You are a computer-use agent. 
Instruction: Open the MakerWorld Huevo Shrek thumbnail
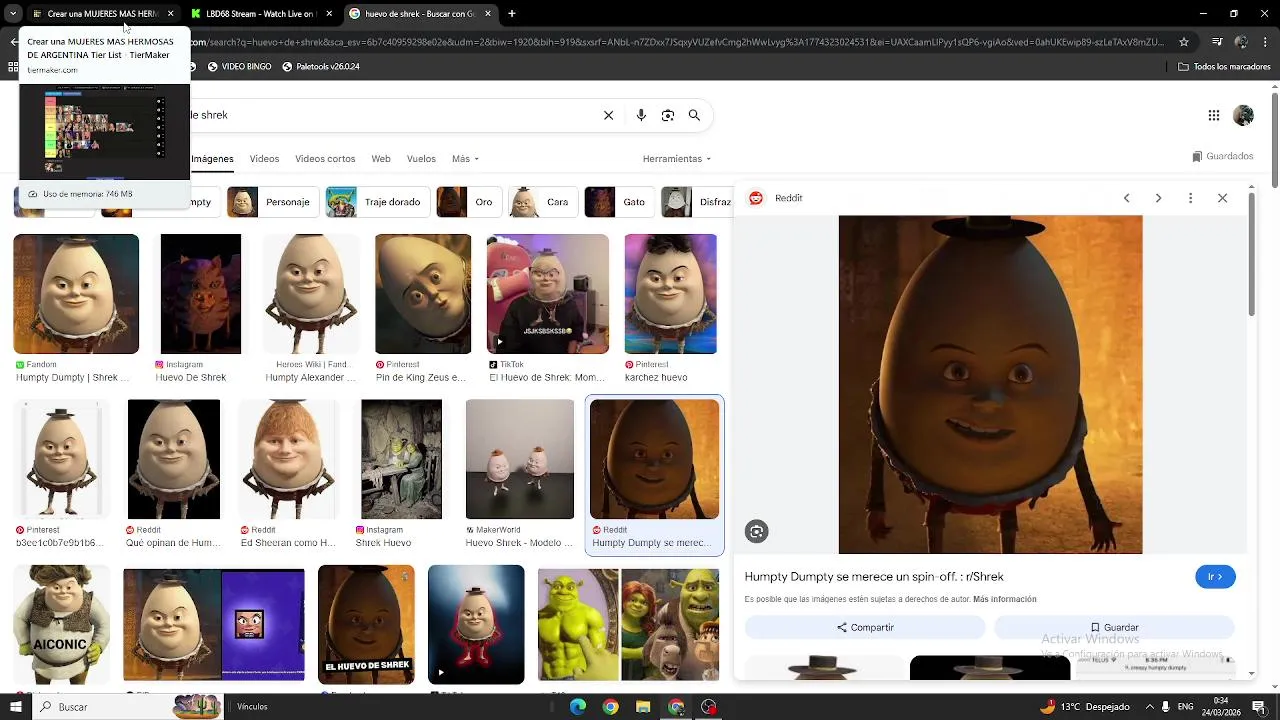[520, 460]
